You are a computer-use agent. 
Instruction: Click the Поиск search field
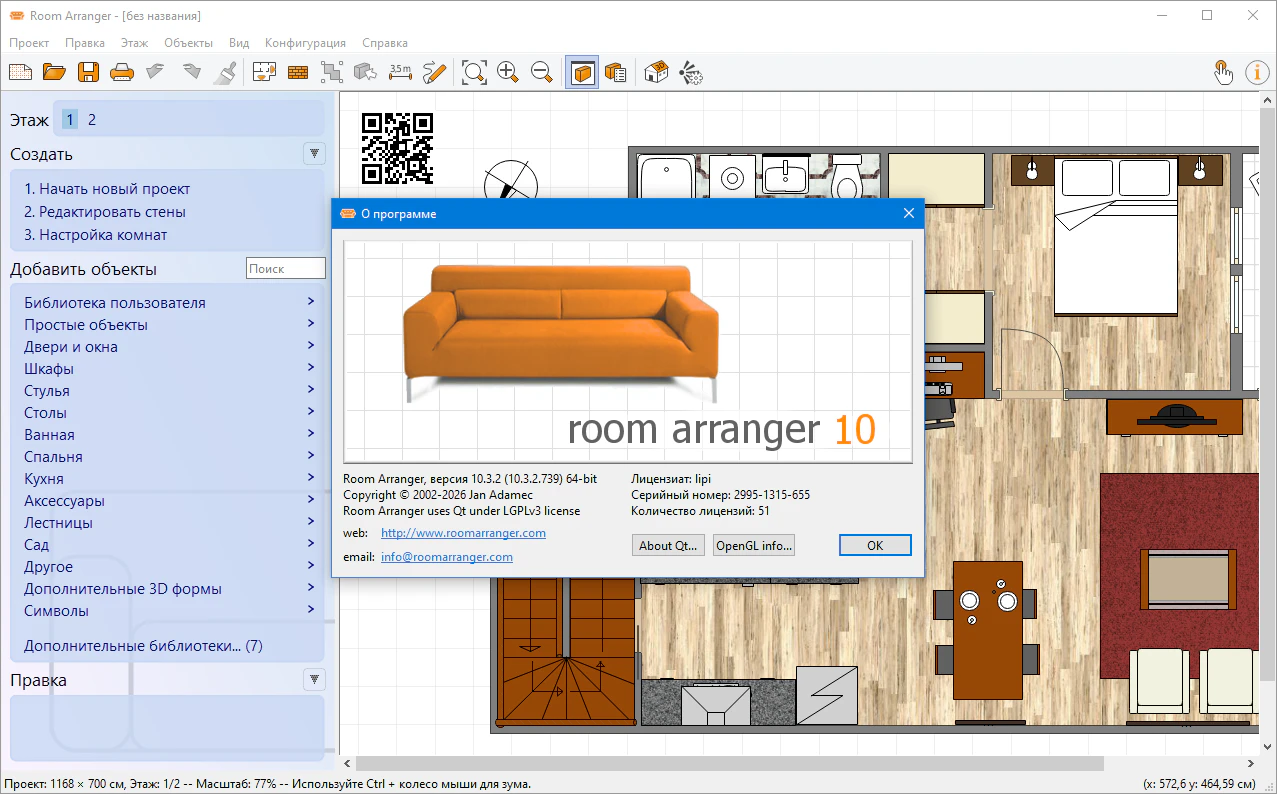285,268
